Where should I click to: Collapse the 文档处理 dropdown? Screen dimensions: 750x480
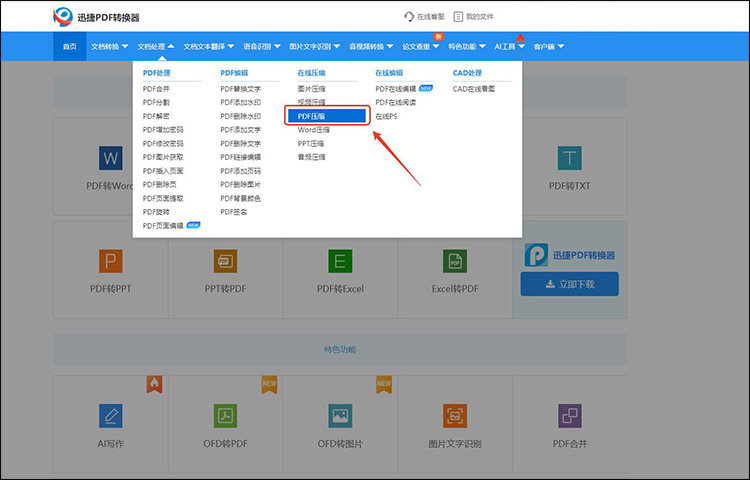[155, 46]
